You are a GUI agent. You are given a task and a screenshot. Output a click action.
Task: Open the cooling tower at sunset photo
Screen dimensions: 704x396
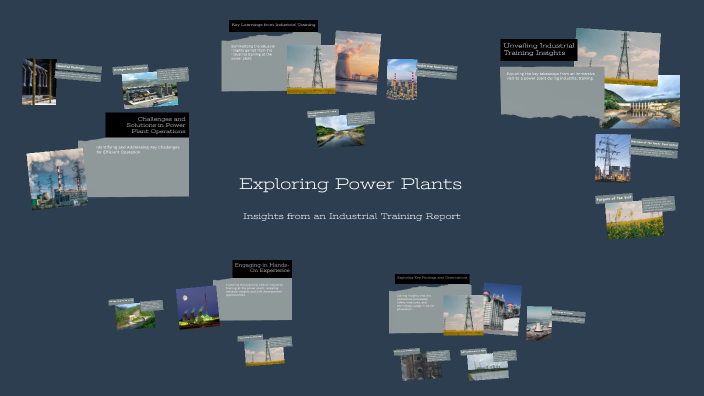click(357, 62)
